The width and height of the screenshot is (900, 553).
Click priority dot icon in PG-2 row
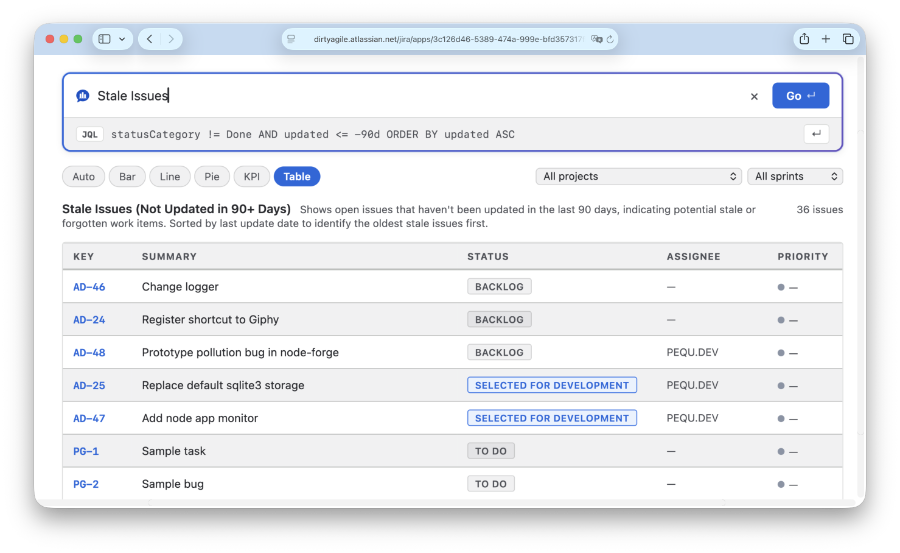(x=781, y=484)
